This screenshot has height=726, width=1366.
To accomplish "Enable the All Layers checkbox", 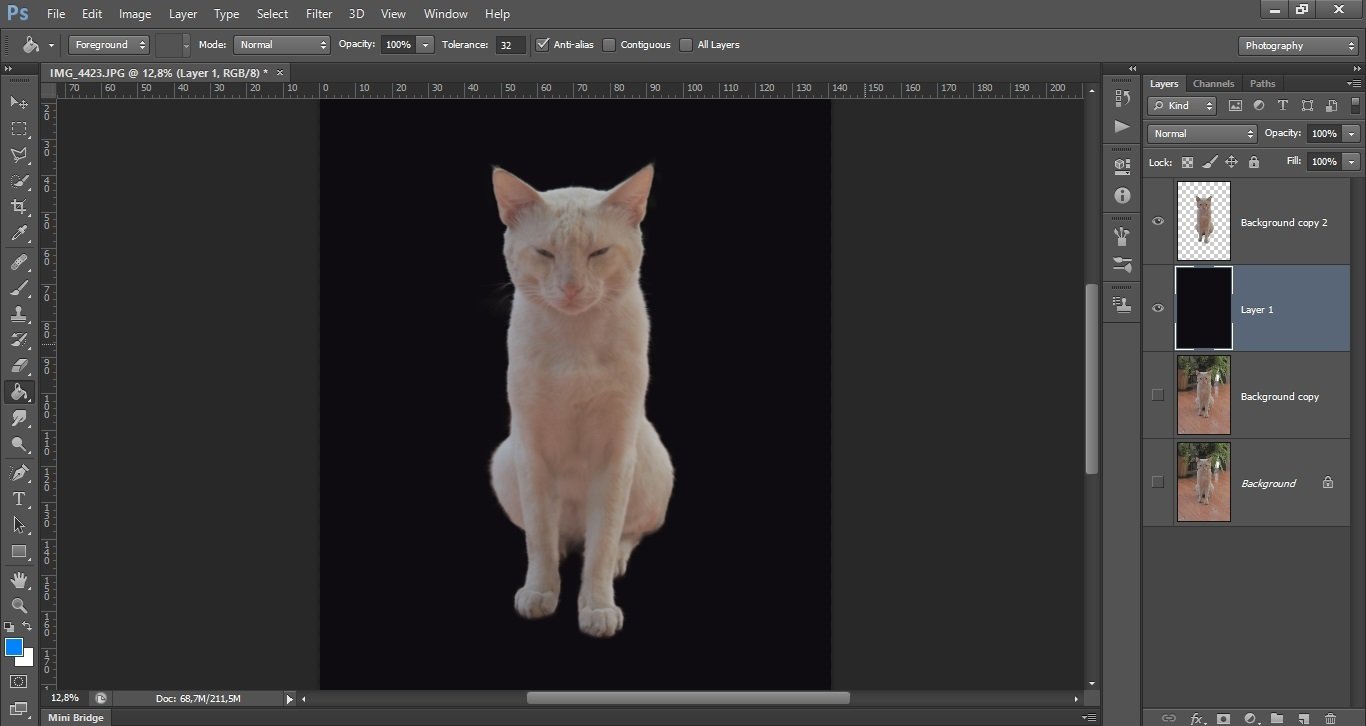I will (686, 45).
